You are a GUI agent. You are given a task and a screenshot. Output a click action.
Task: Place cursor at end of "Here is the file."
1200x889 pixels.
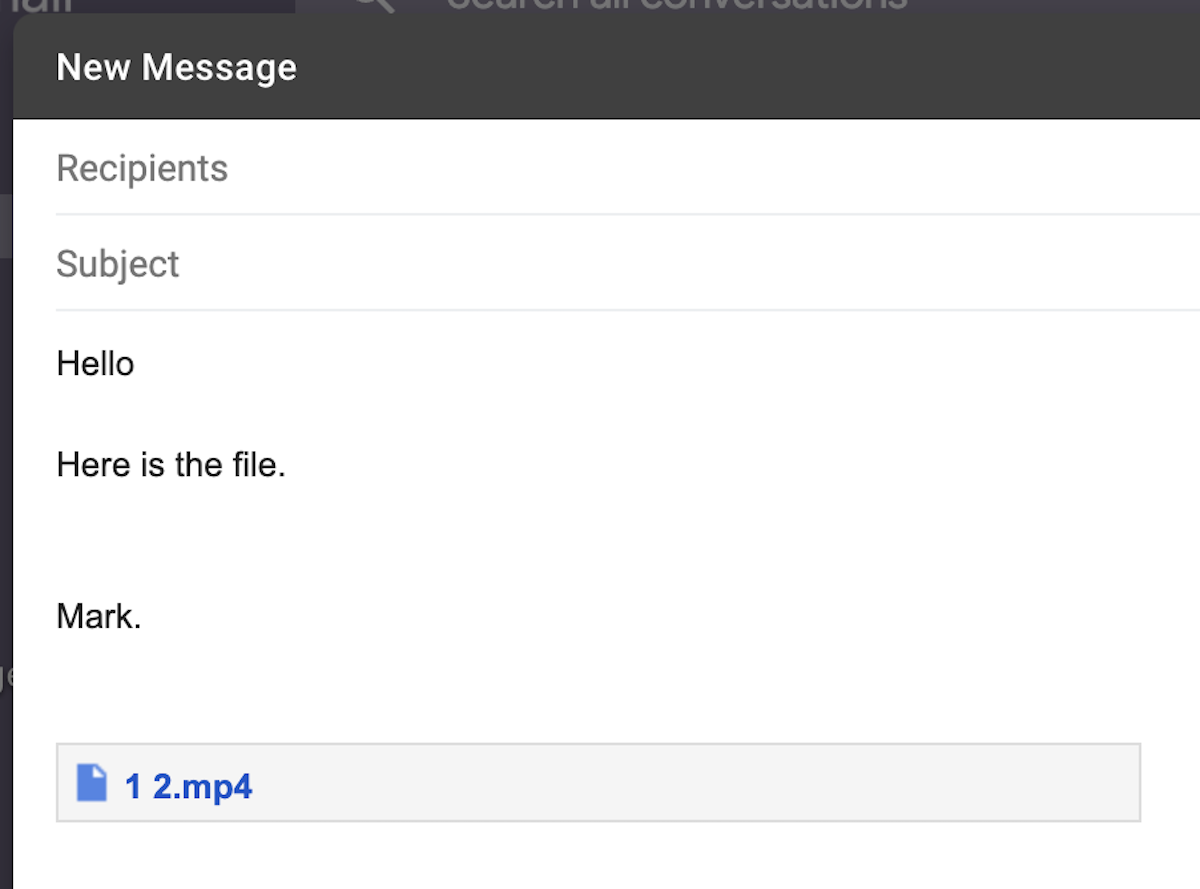click(x=287, y=465)
